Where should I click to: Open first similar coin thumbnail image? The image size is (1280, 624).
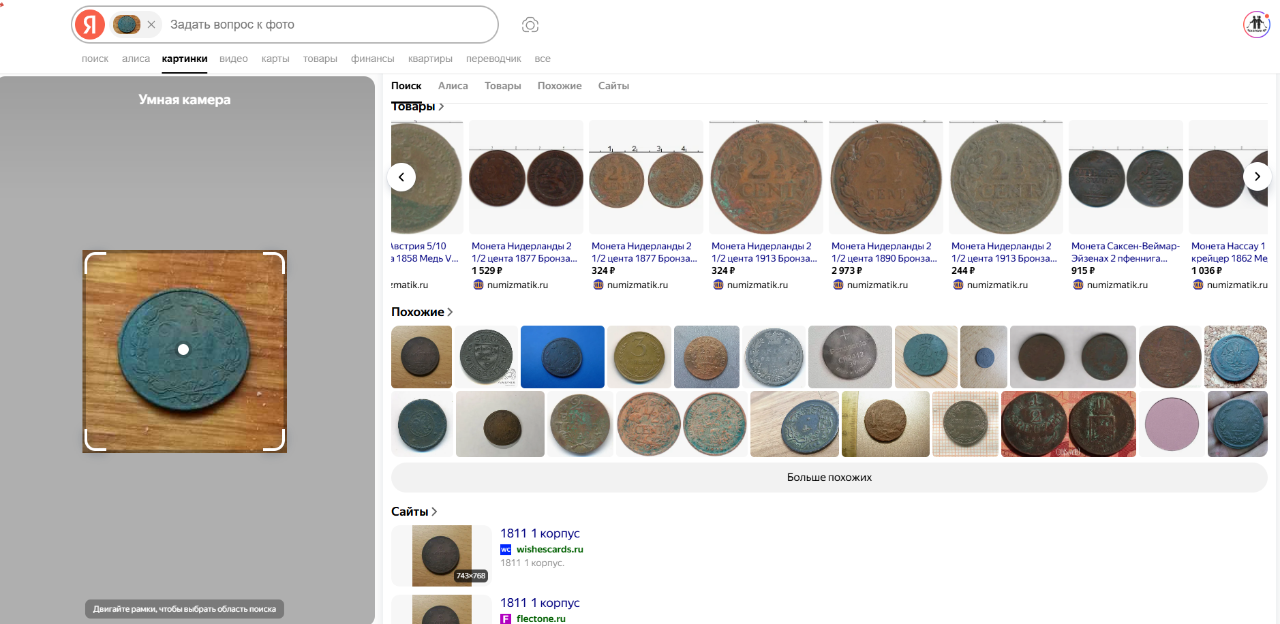[421, 357]
